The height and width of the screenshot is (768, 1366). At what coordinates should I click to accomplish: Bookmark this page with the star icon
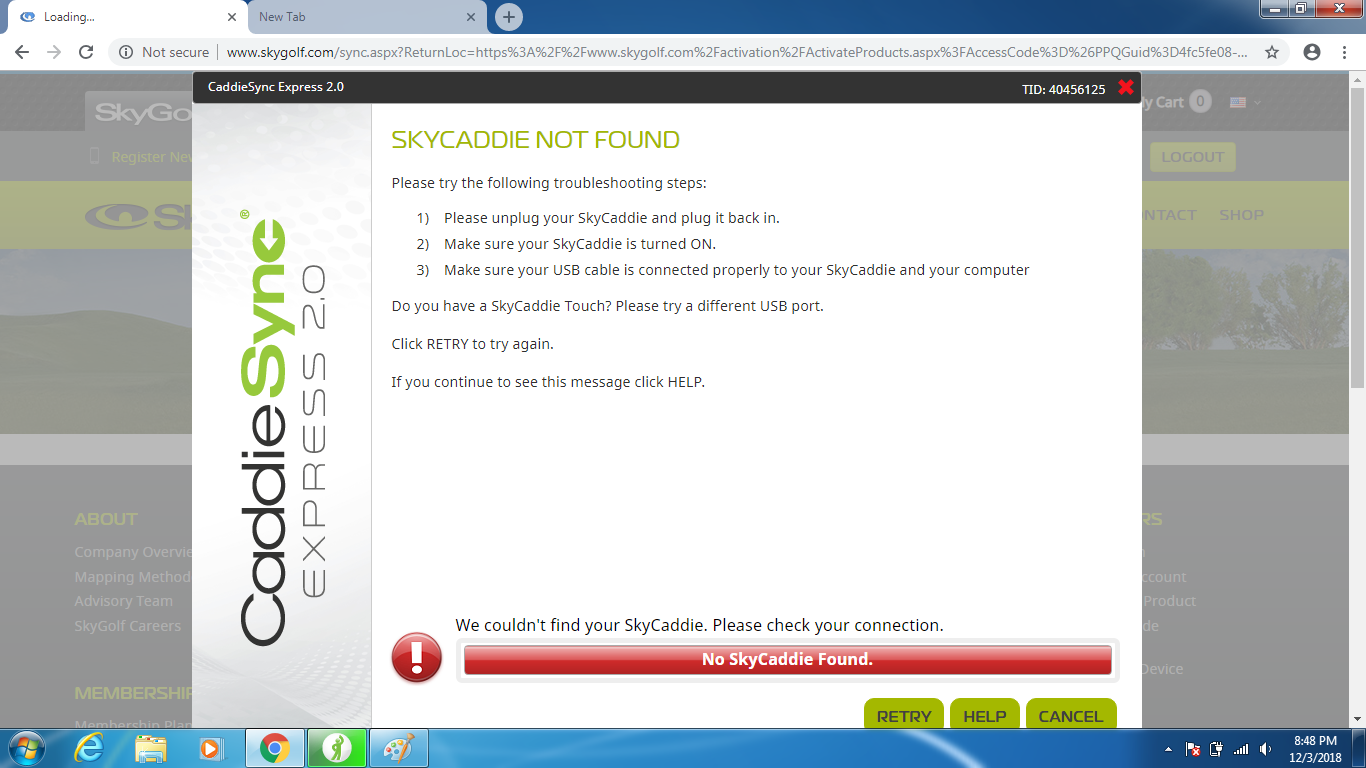click(1272, 52)
